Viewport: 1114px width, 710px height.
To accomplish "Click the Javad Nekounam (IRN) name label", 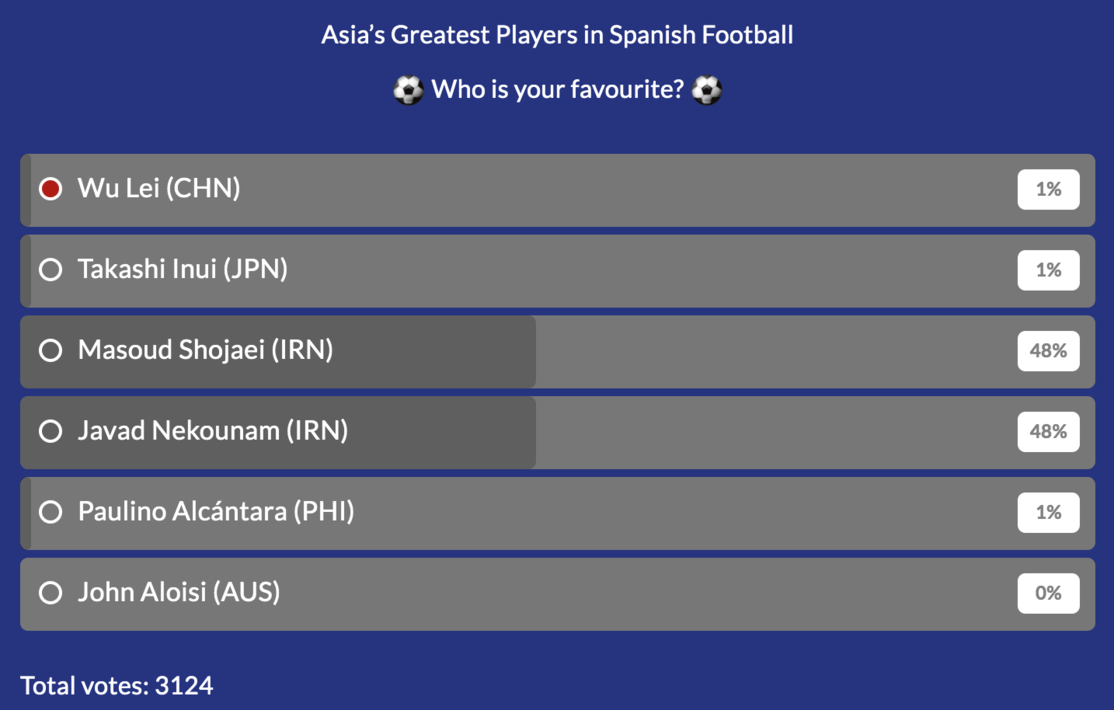I will coord(213,431).
